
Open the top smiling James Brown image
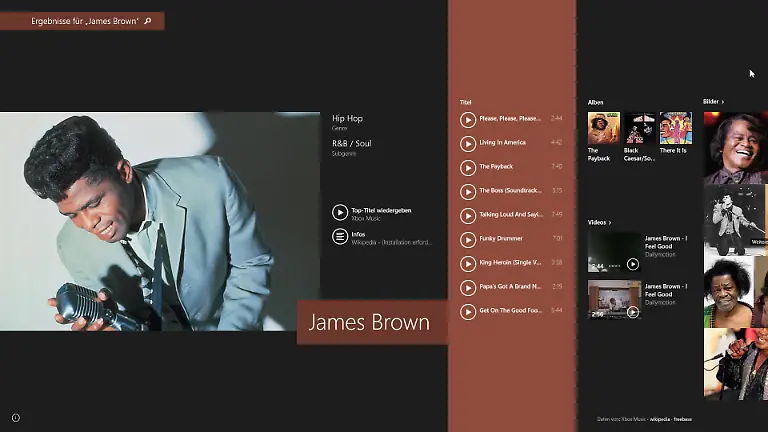[x=735, y=147]
